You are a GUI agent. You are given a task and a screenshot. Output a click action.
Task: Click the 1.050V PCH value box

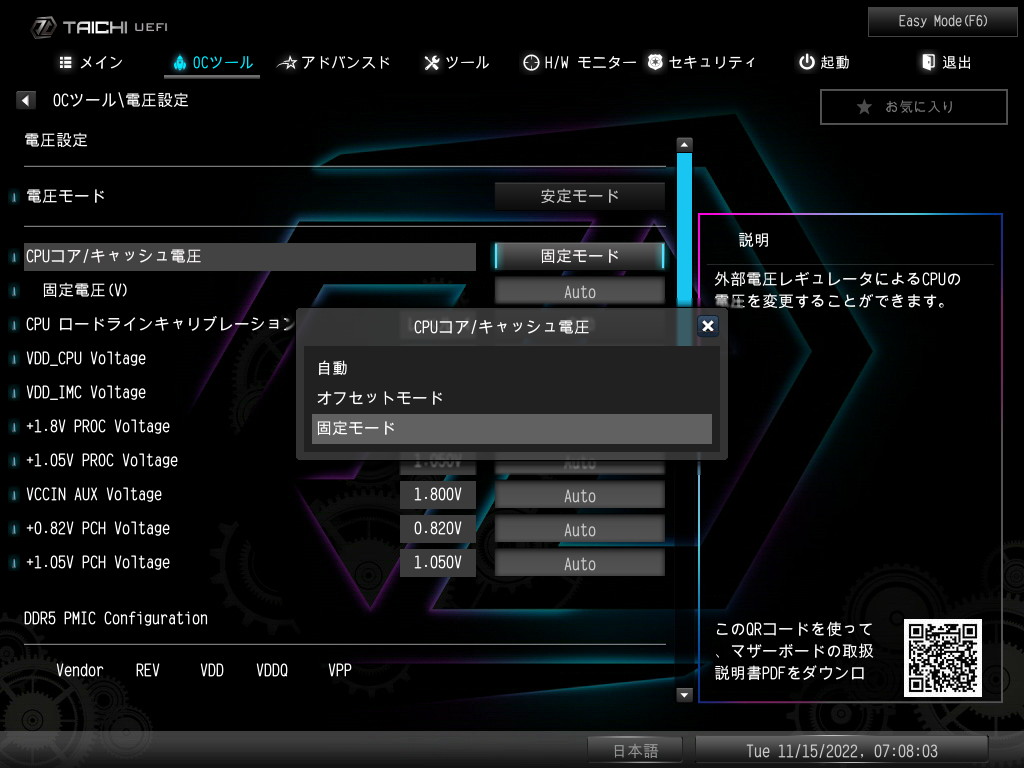438,562
